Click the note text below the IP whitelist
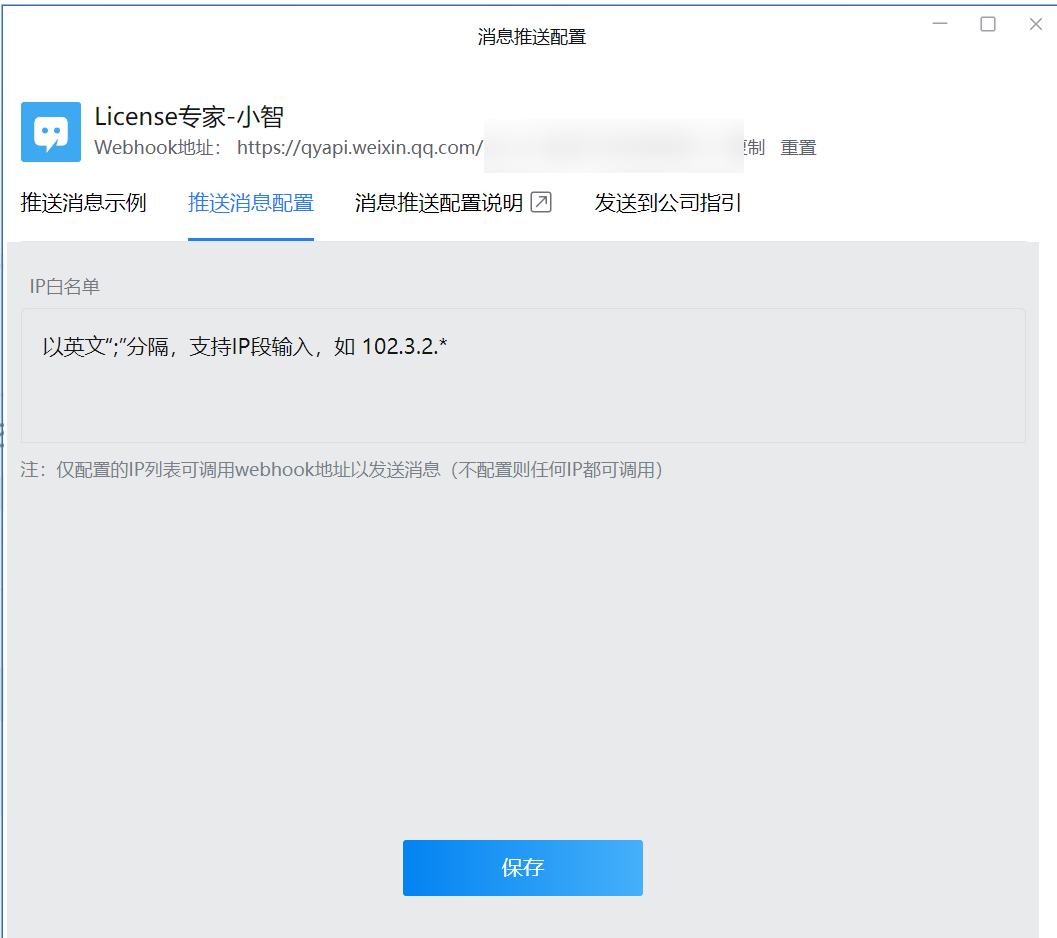Image resolution: width=1057 pixels, height=938 pixels. 342,469
